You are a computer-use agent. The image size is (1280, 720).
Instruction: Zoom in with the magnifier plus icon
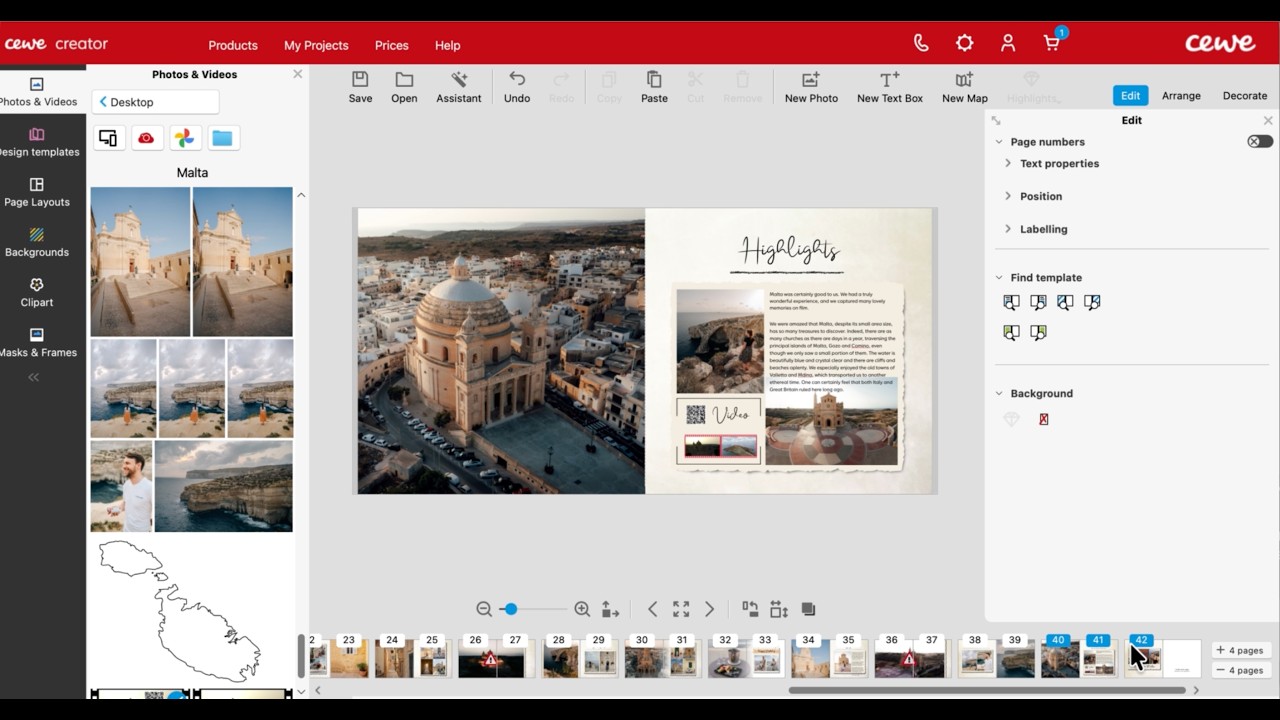(582, 609)
